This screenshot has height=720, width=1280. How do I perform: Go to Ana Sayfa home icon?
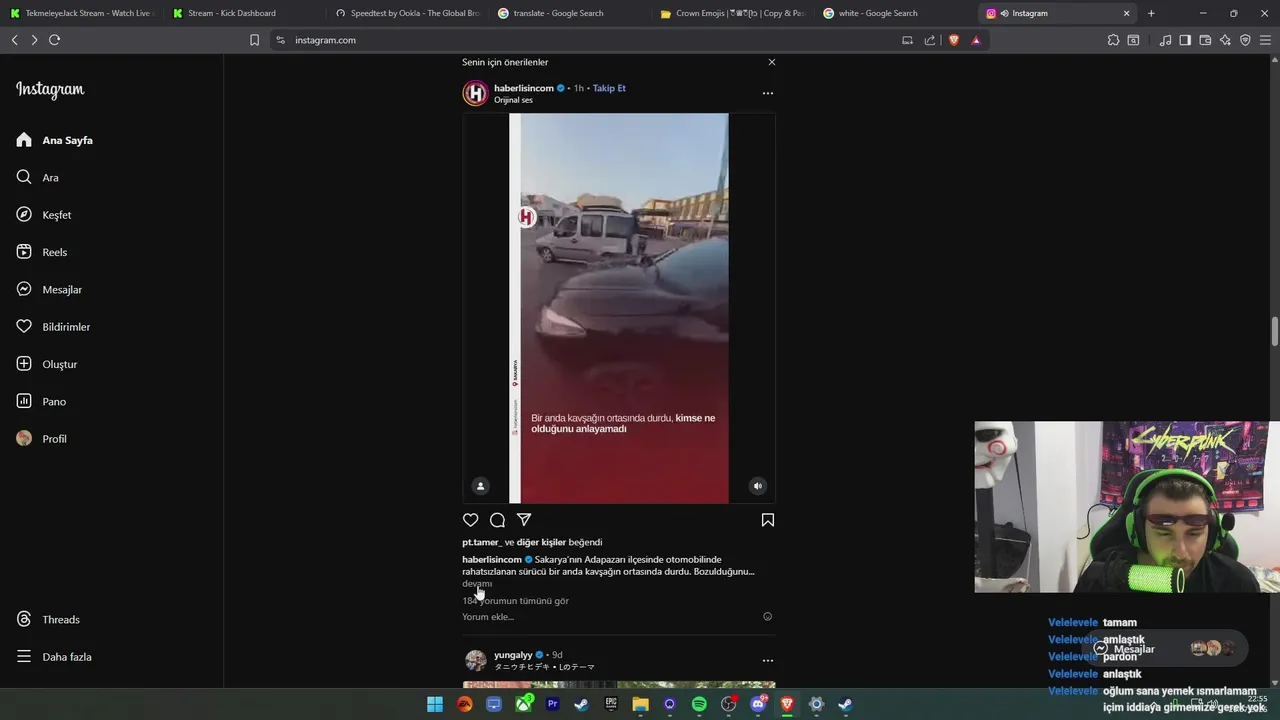coord(24,140)
